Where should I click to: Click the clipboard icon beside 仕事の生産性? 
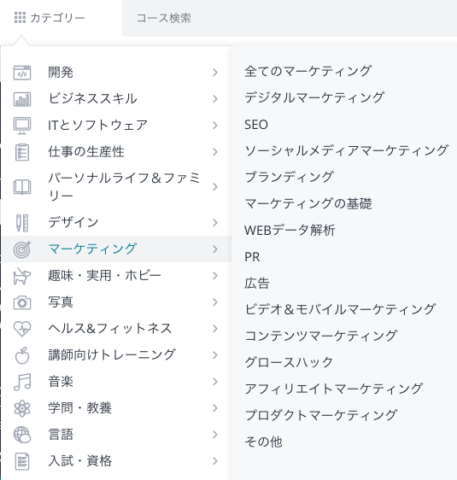point(22,152)
